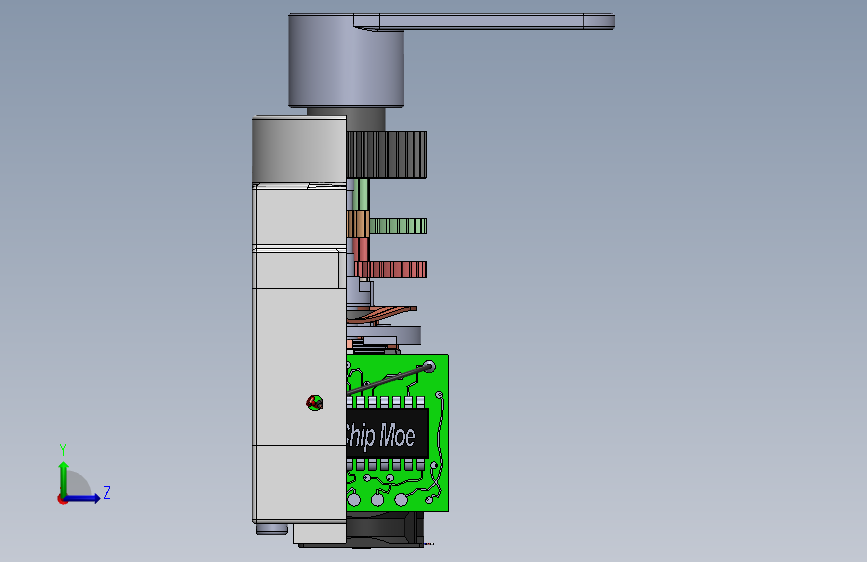Select the wide red gear
Image resolution: width=867 pixels, height=562 pixels.
click(x=391, y=269)
